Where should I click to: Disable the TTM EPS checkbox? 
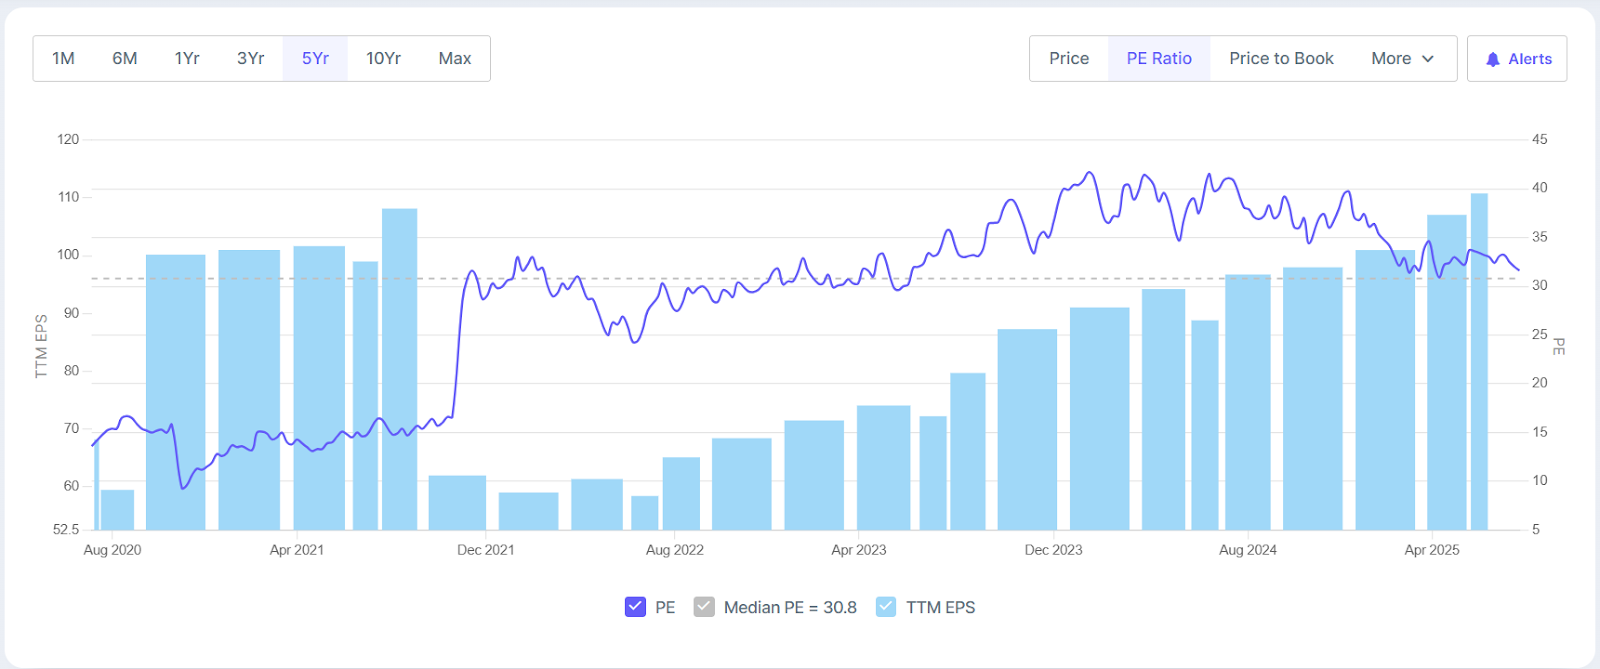coord(886,607)
